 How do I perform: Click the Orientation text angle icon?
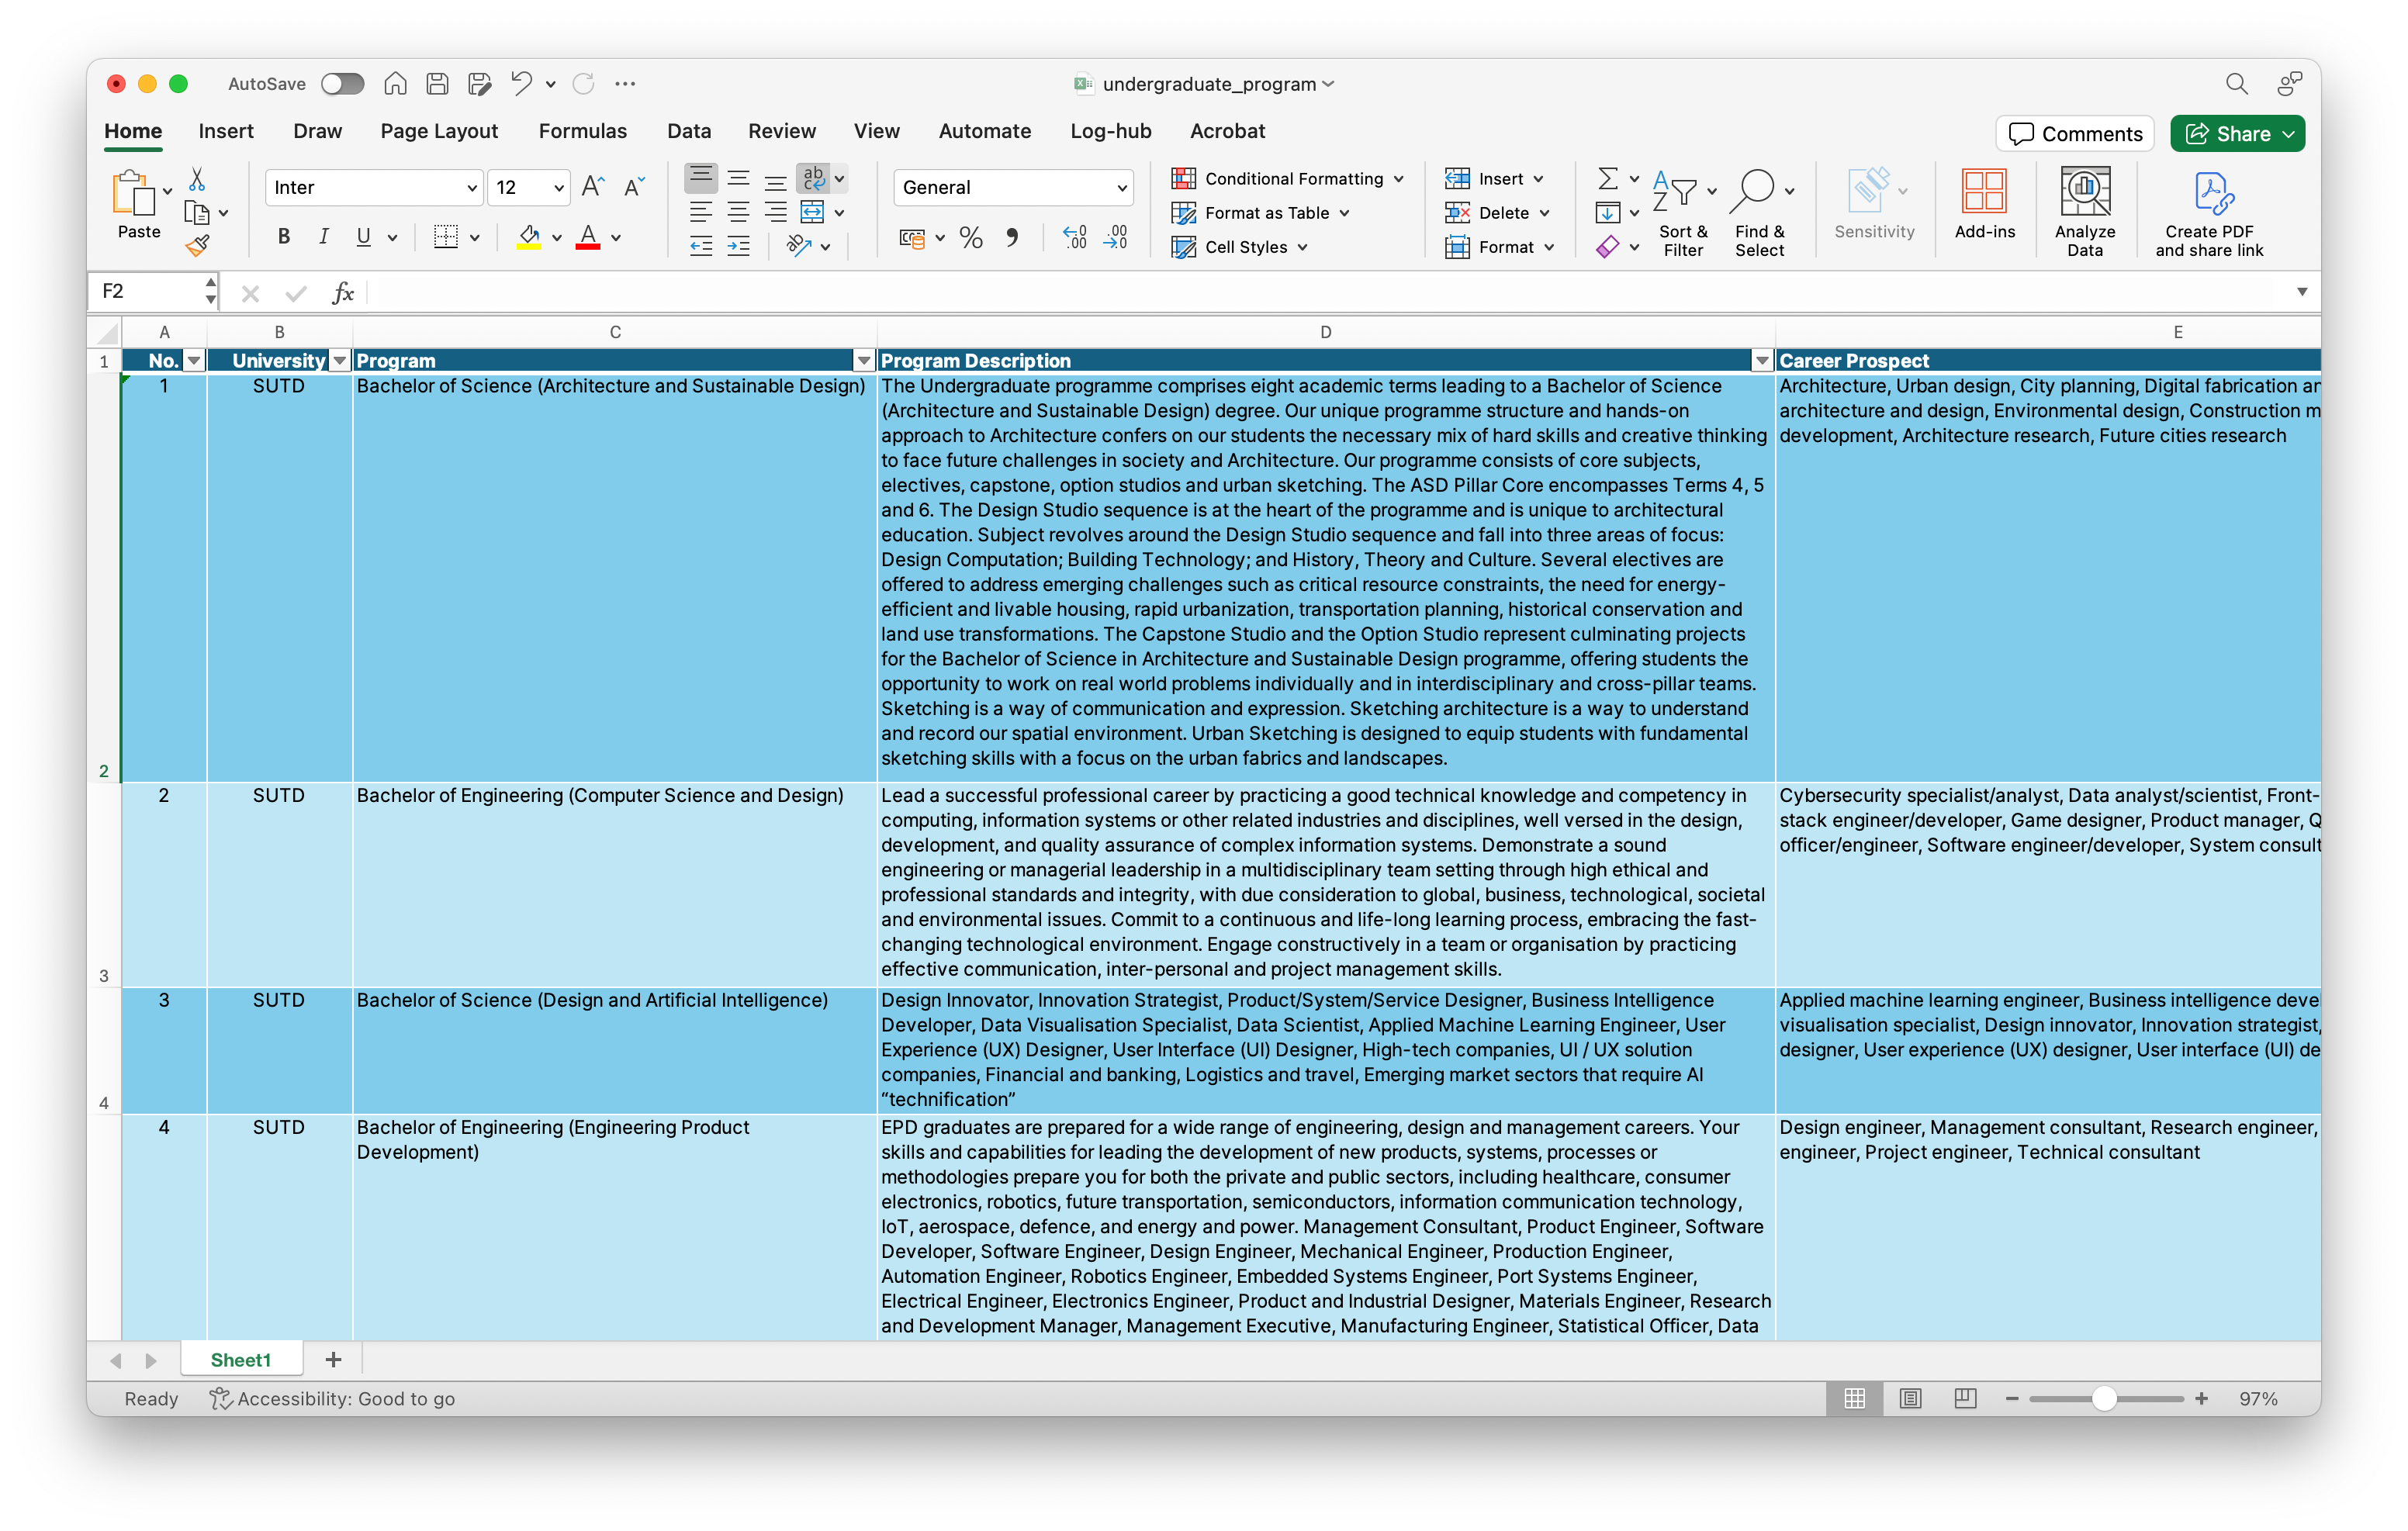[x=798, y=246]
